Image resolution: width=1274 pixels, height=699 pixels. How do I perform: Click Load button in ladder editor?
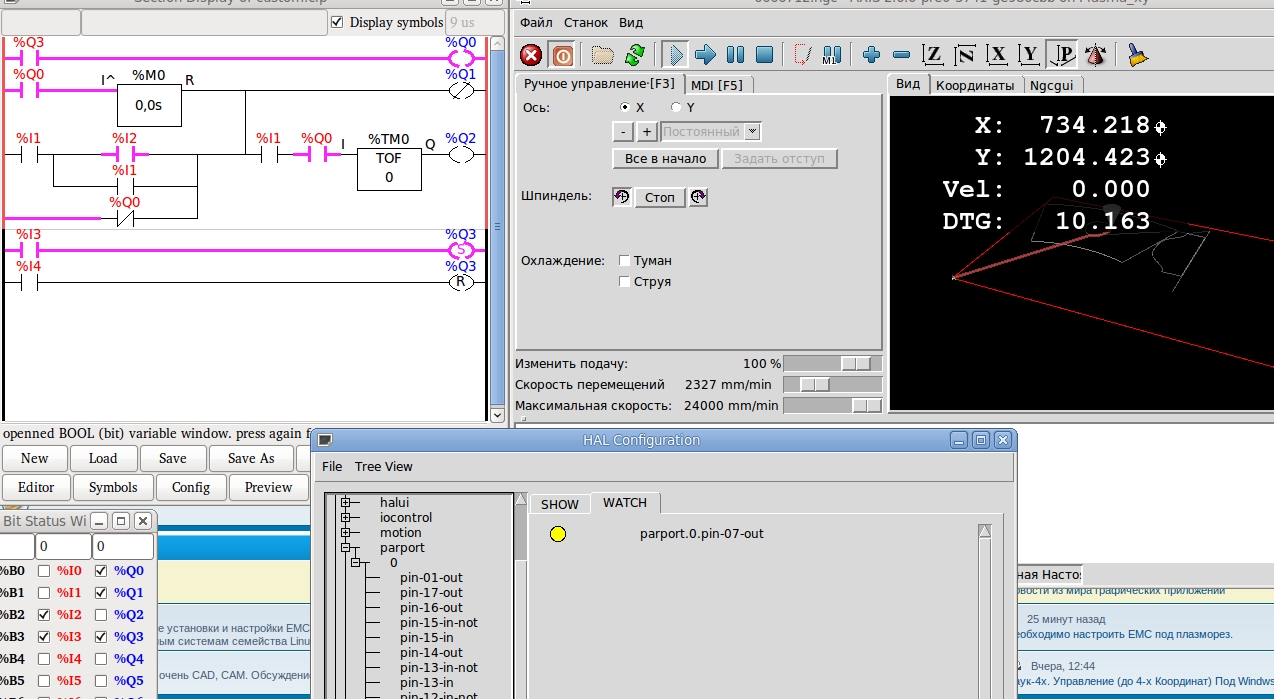click(103, 459)
